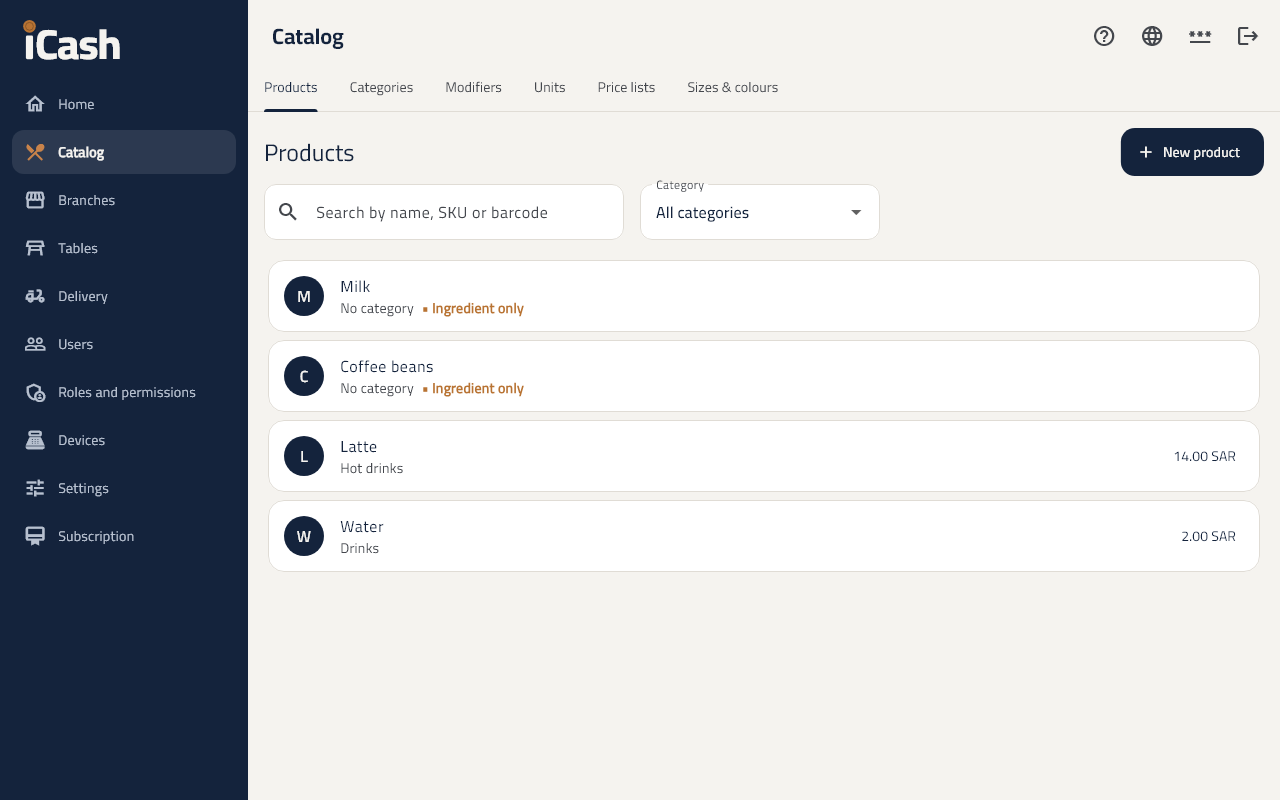Click the Devices cash register icon

click(35, 440)
